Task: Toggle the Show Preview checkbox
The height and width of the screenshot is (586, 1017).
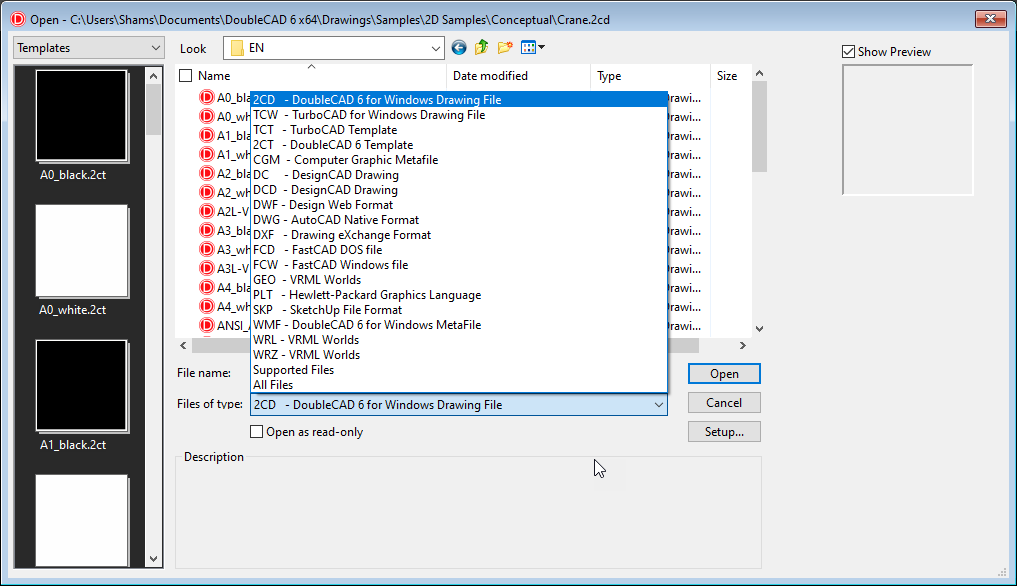Action: pyautogui.click(x=848, y=52)
